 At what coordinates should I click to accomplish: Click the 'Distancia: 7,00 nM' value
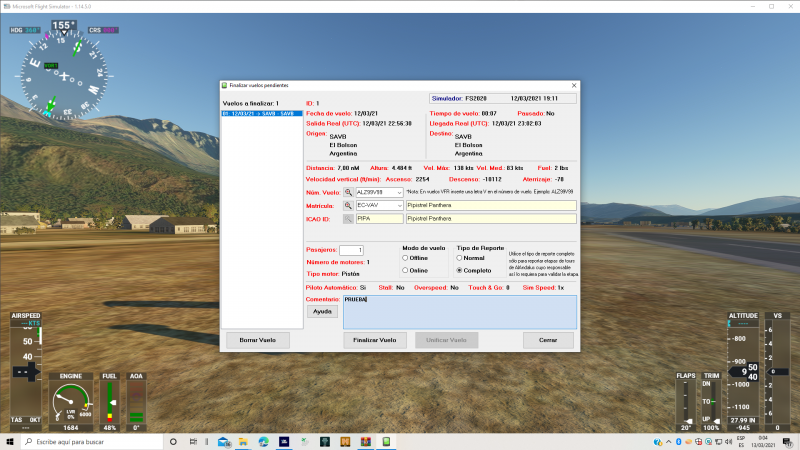333,168
